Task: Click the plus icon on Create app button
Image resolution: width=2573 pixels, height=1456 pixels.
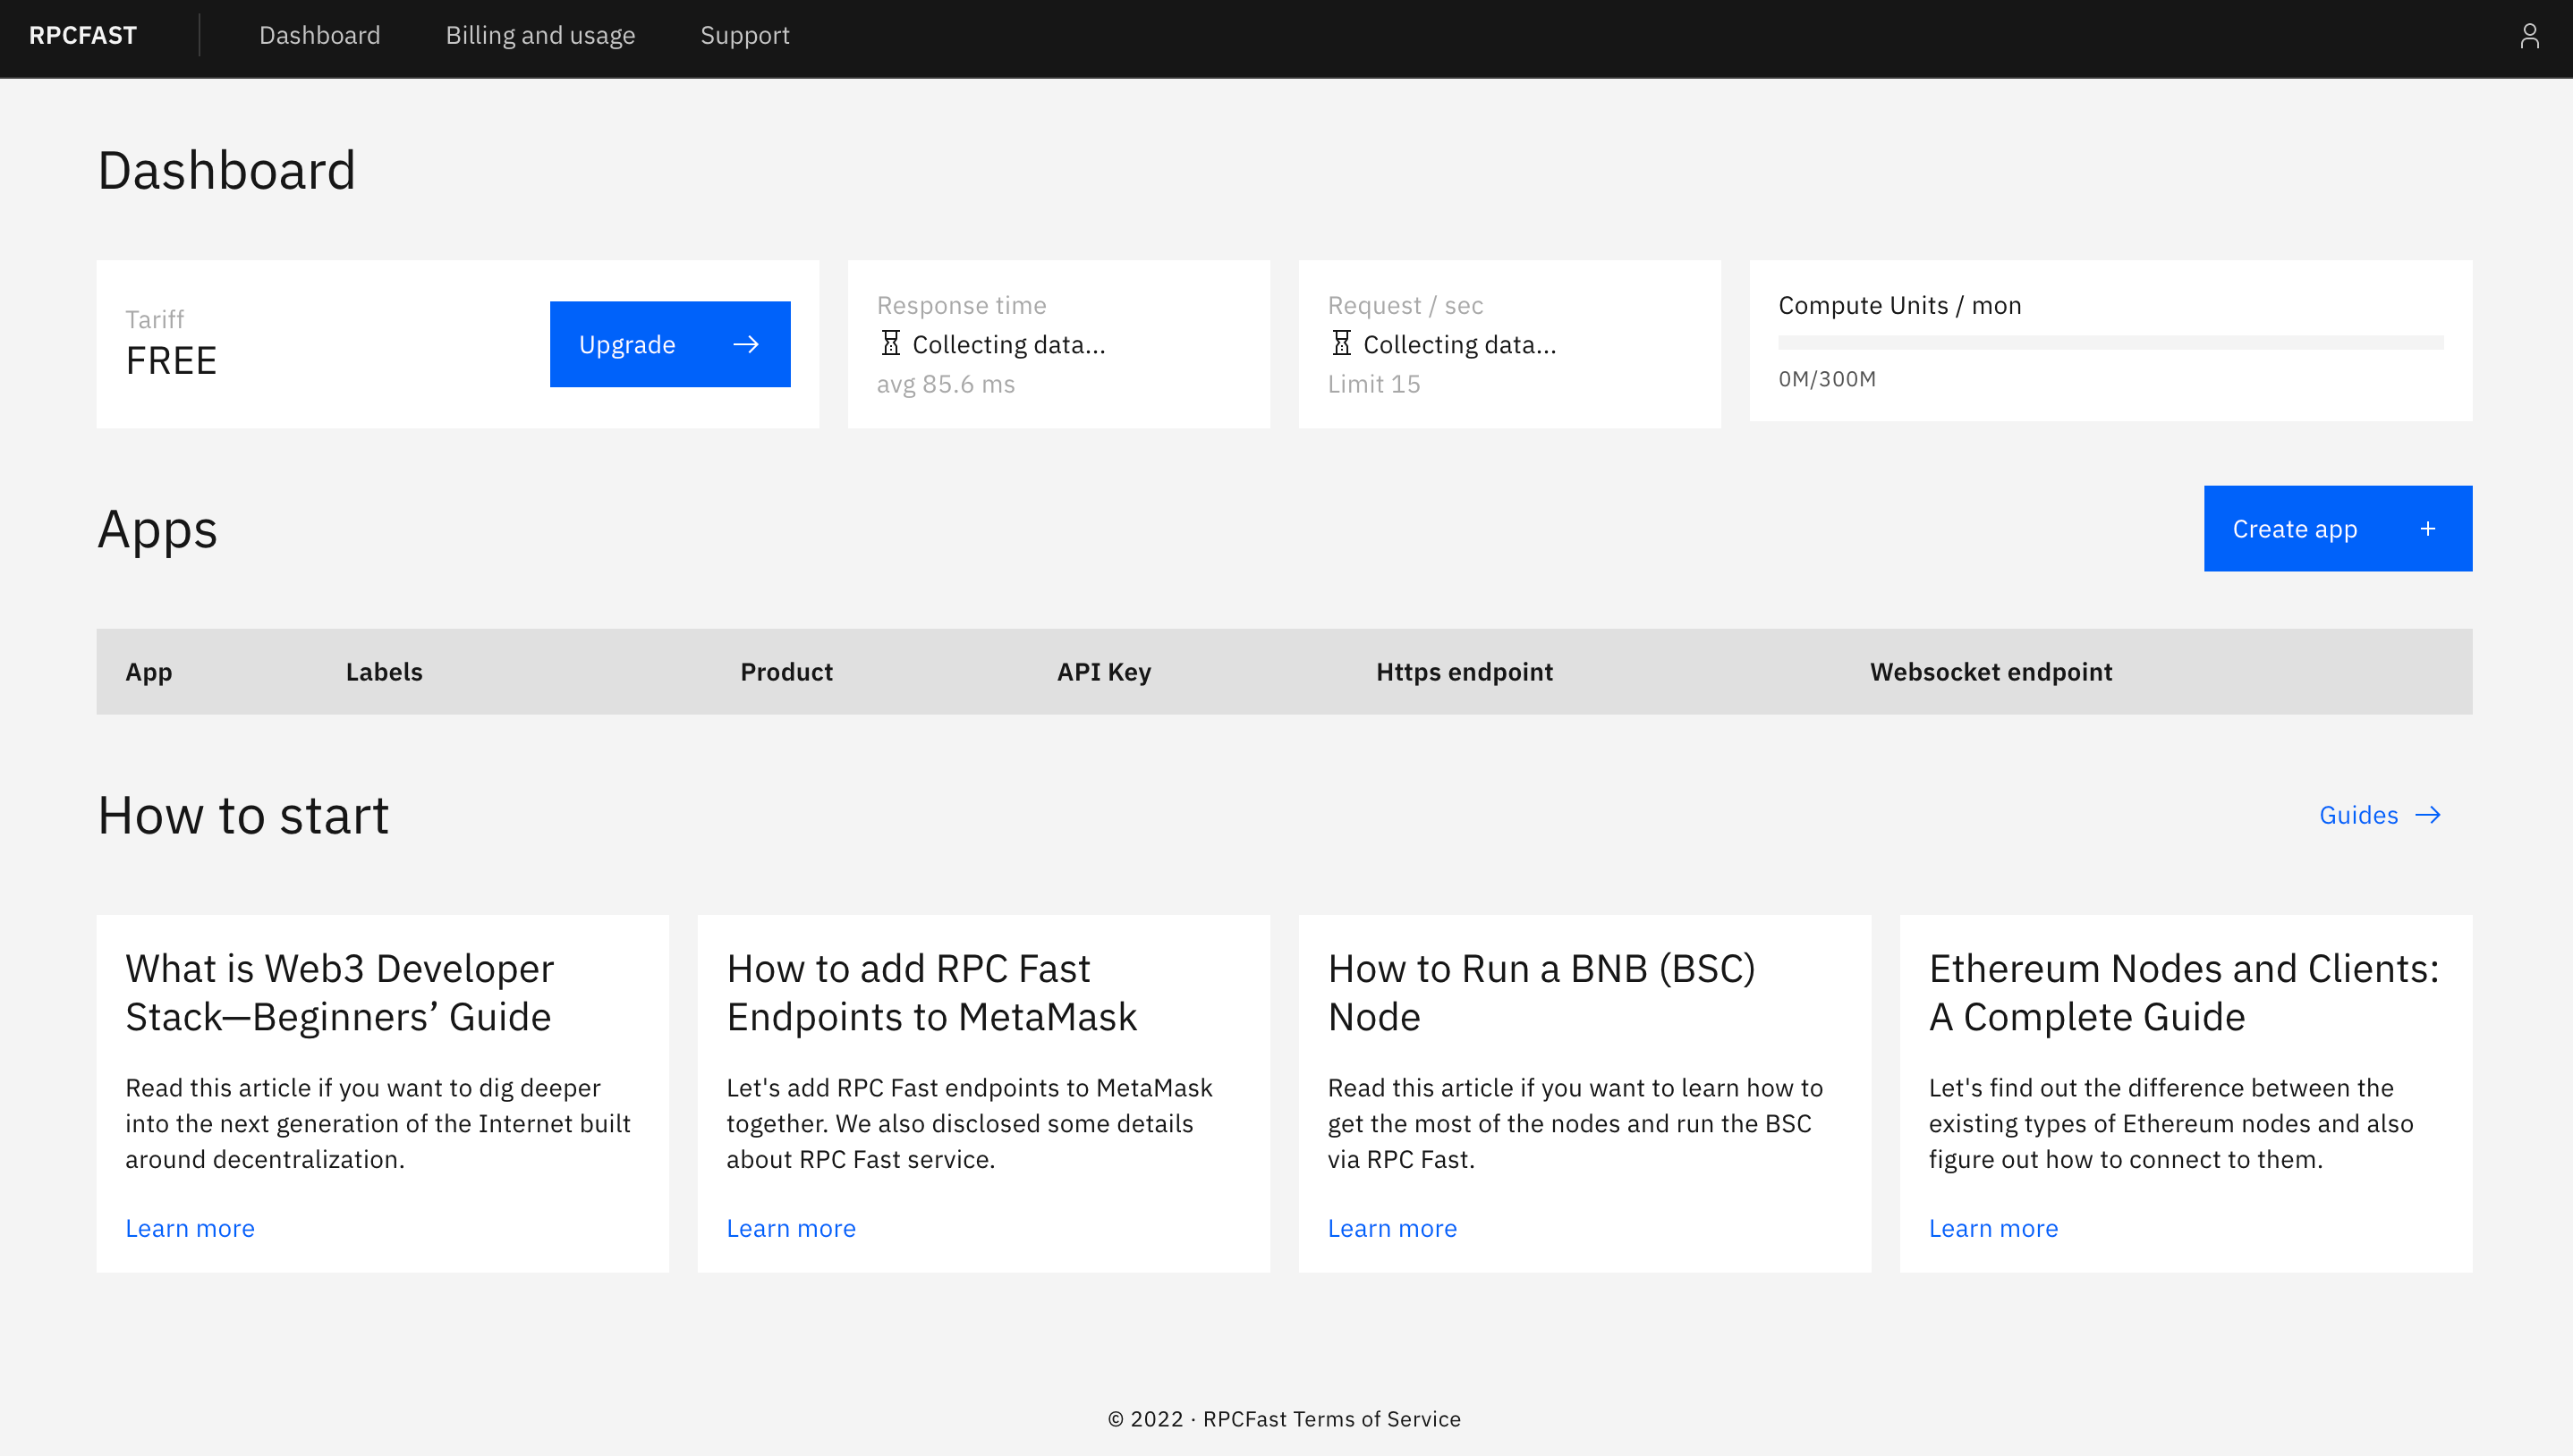Action: (2427, 528)
